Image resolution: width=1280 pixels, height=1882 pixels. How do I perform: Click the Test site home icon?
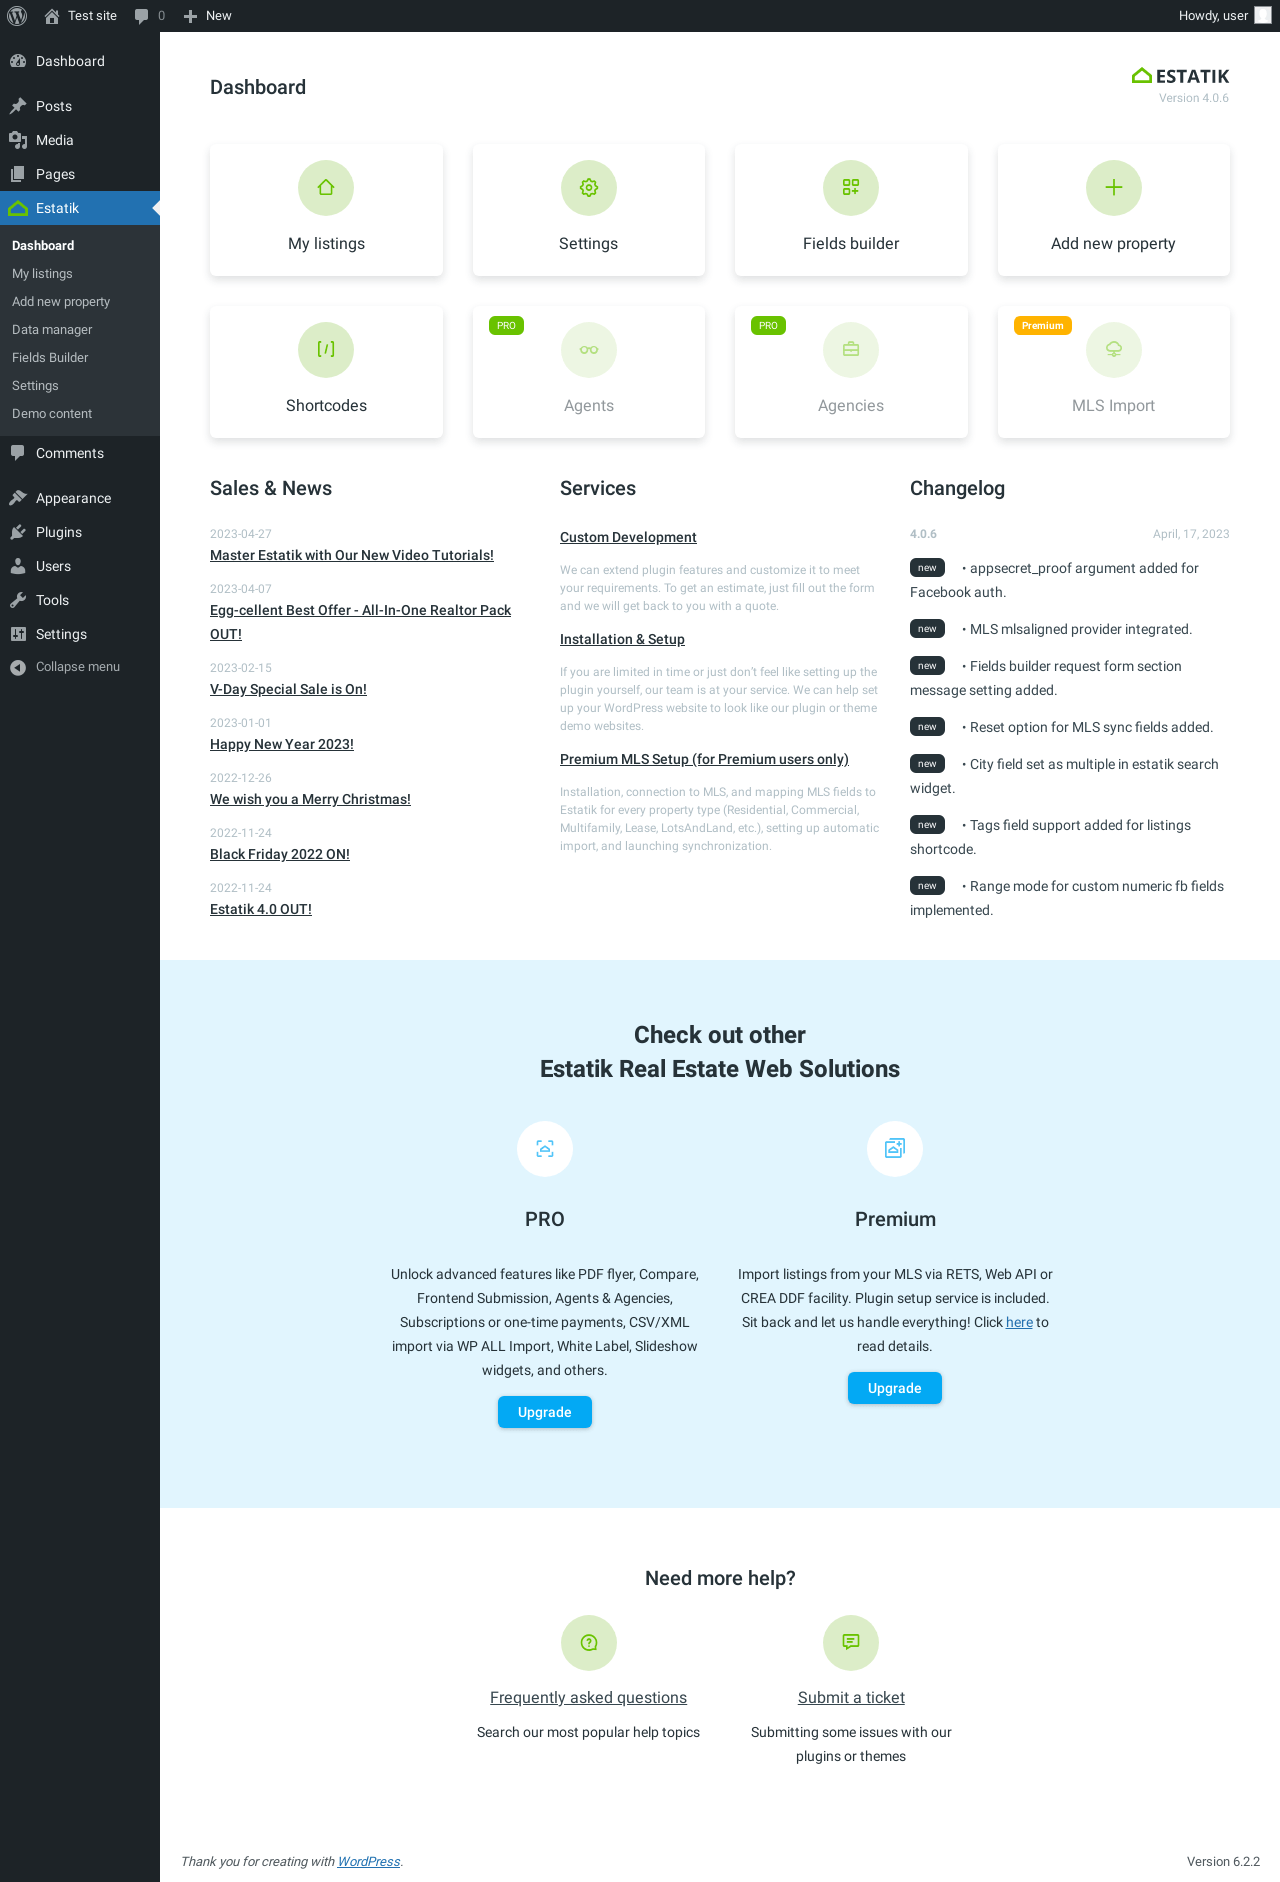[x=52, y=16]
